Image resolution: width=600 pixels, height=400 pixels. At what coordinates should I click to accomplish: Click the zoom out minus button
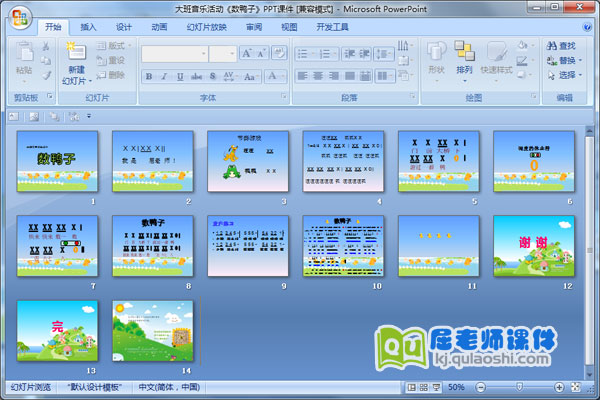(x=481, y=387)
